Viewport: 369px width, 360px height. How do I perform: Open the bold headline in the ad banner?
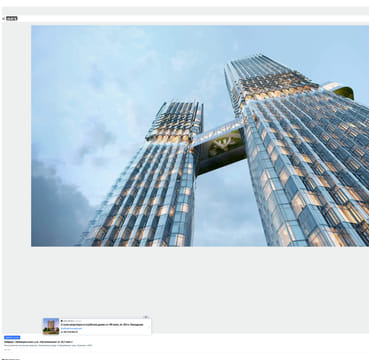(x=102, y=324)
